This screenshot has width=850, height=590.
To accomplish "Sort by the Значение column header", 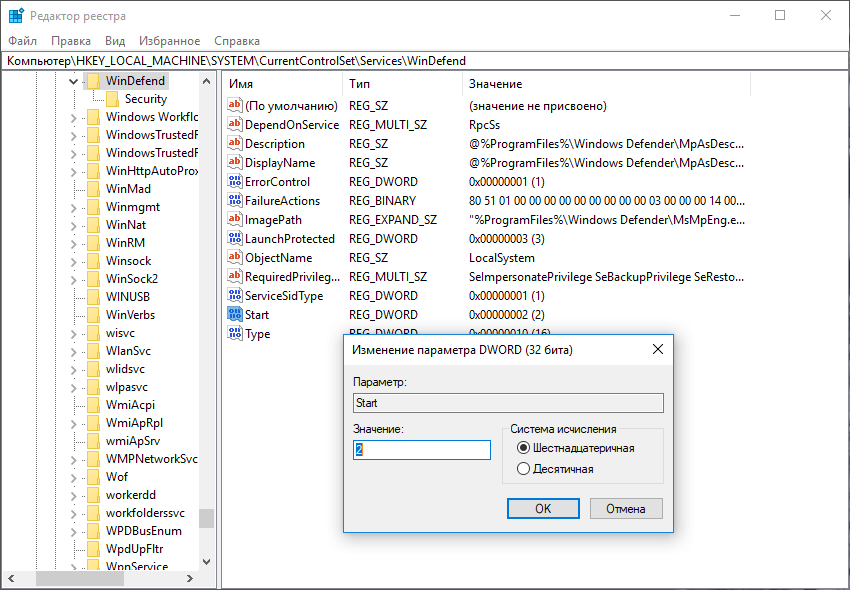I will pos(607,84).
